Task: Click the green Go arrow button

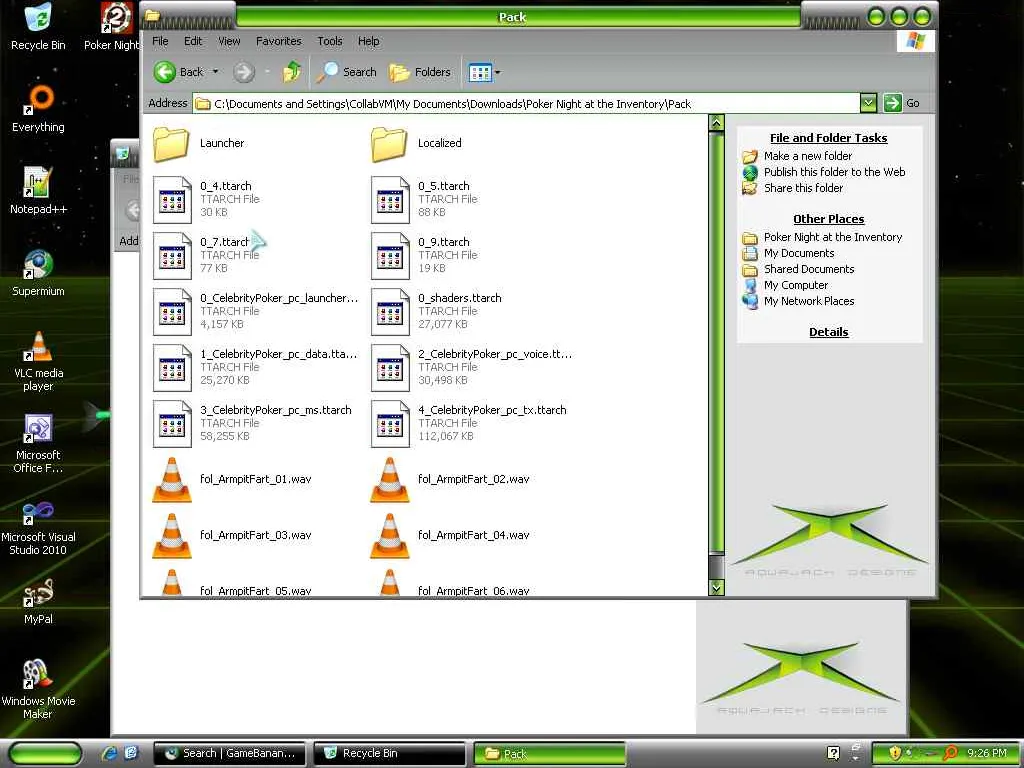Action: (892, 103)
